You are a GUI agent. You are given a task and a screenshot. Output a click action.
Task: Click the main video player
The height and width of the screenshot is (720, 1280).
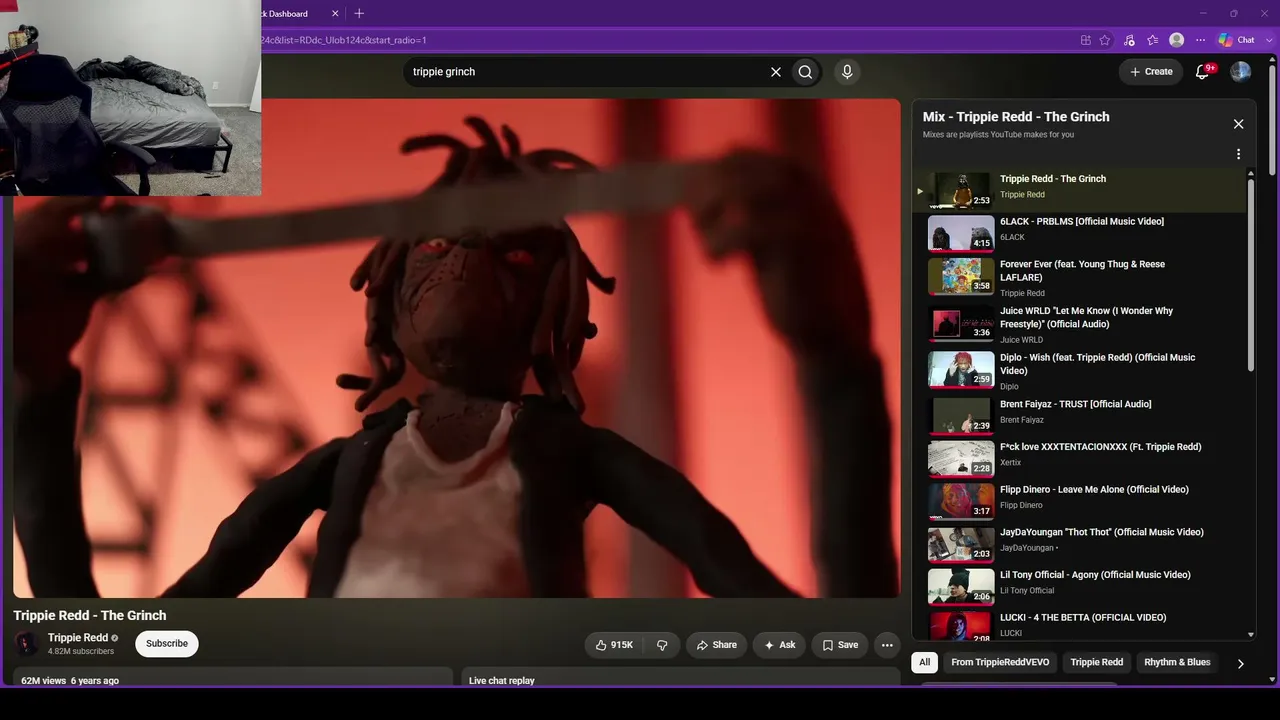457,348
